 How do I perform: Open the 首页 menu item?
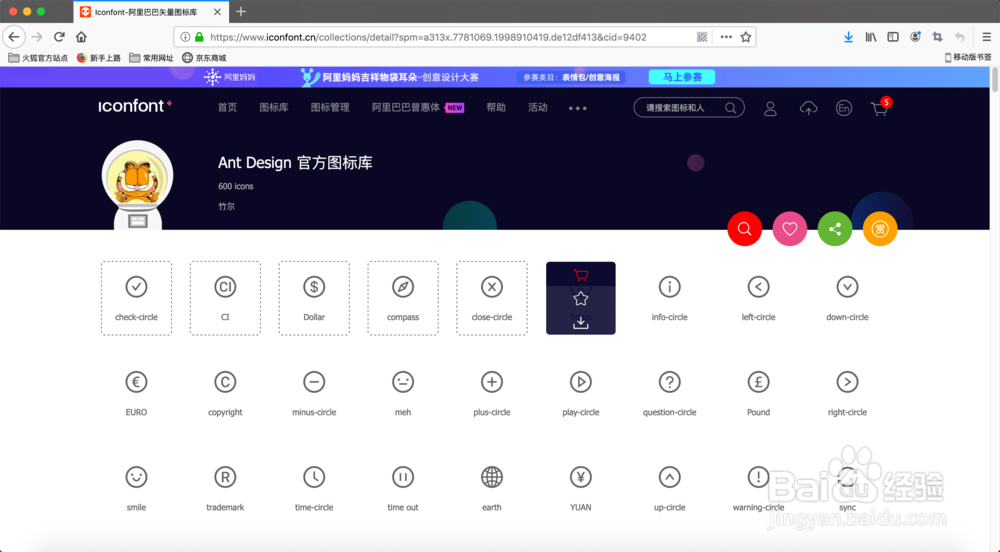227,108
